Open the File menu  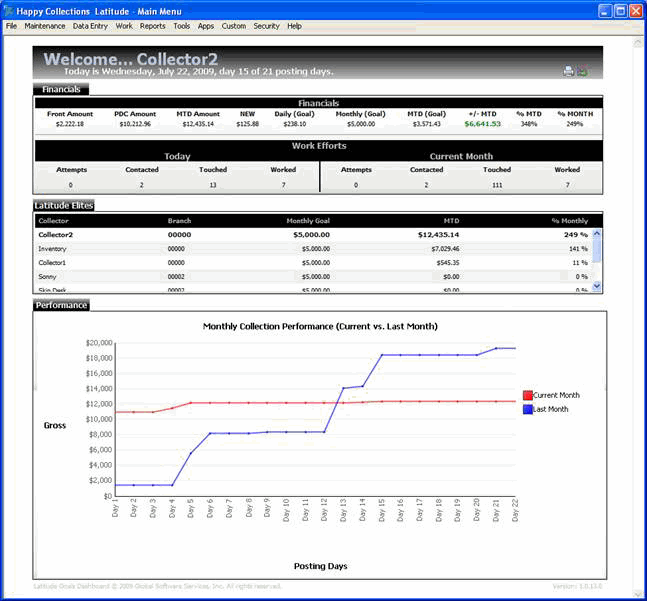point(11,26)
